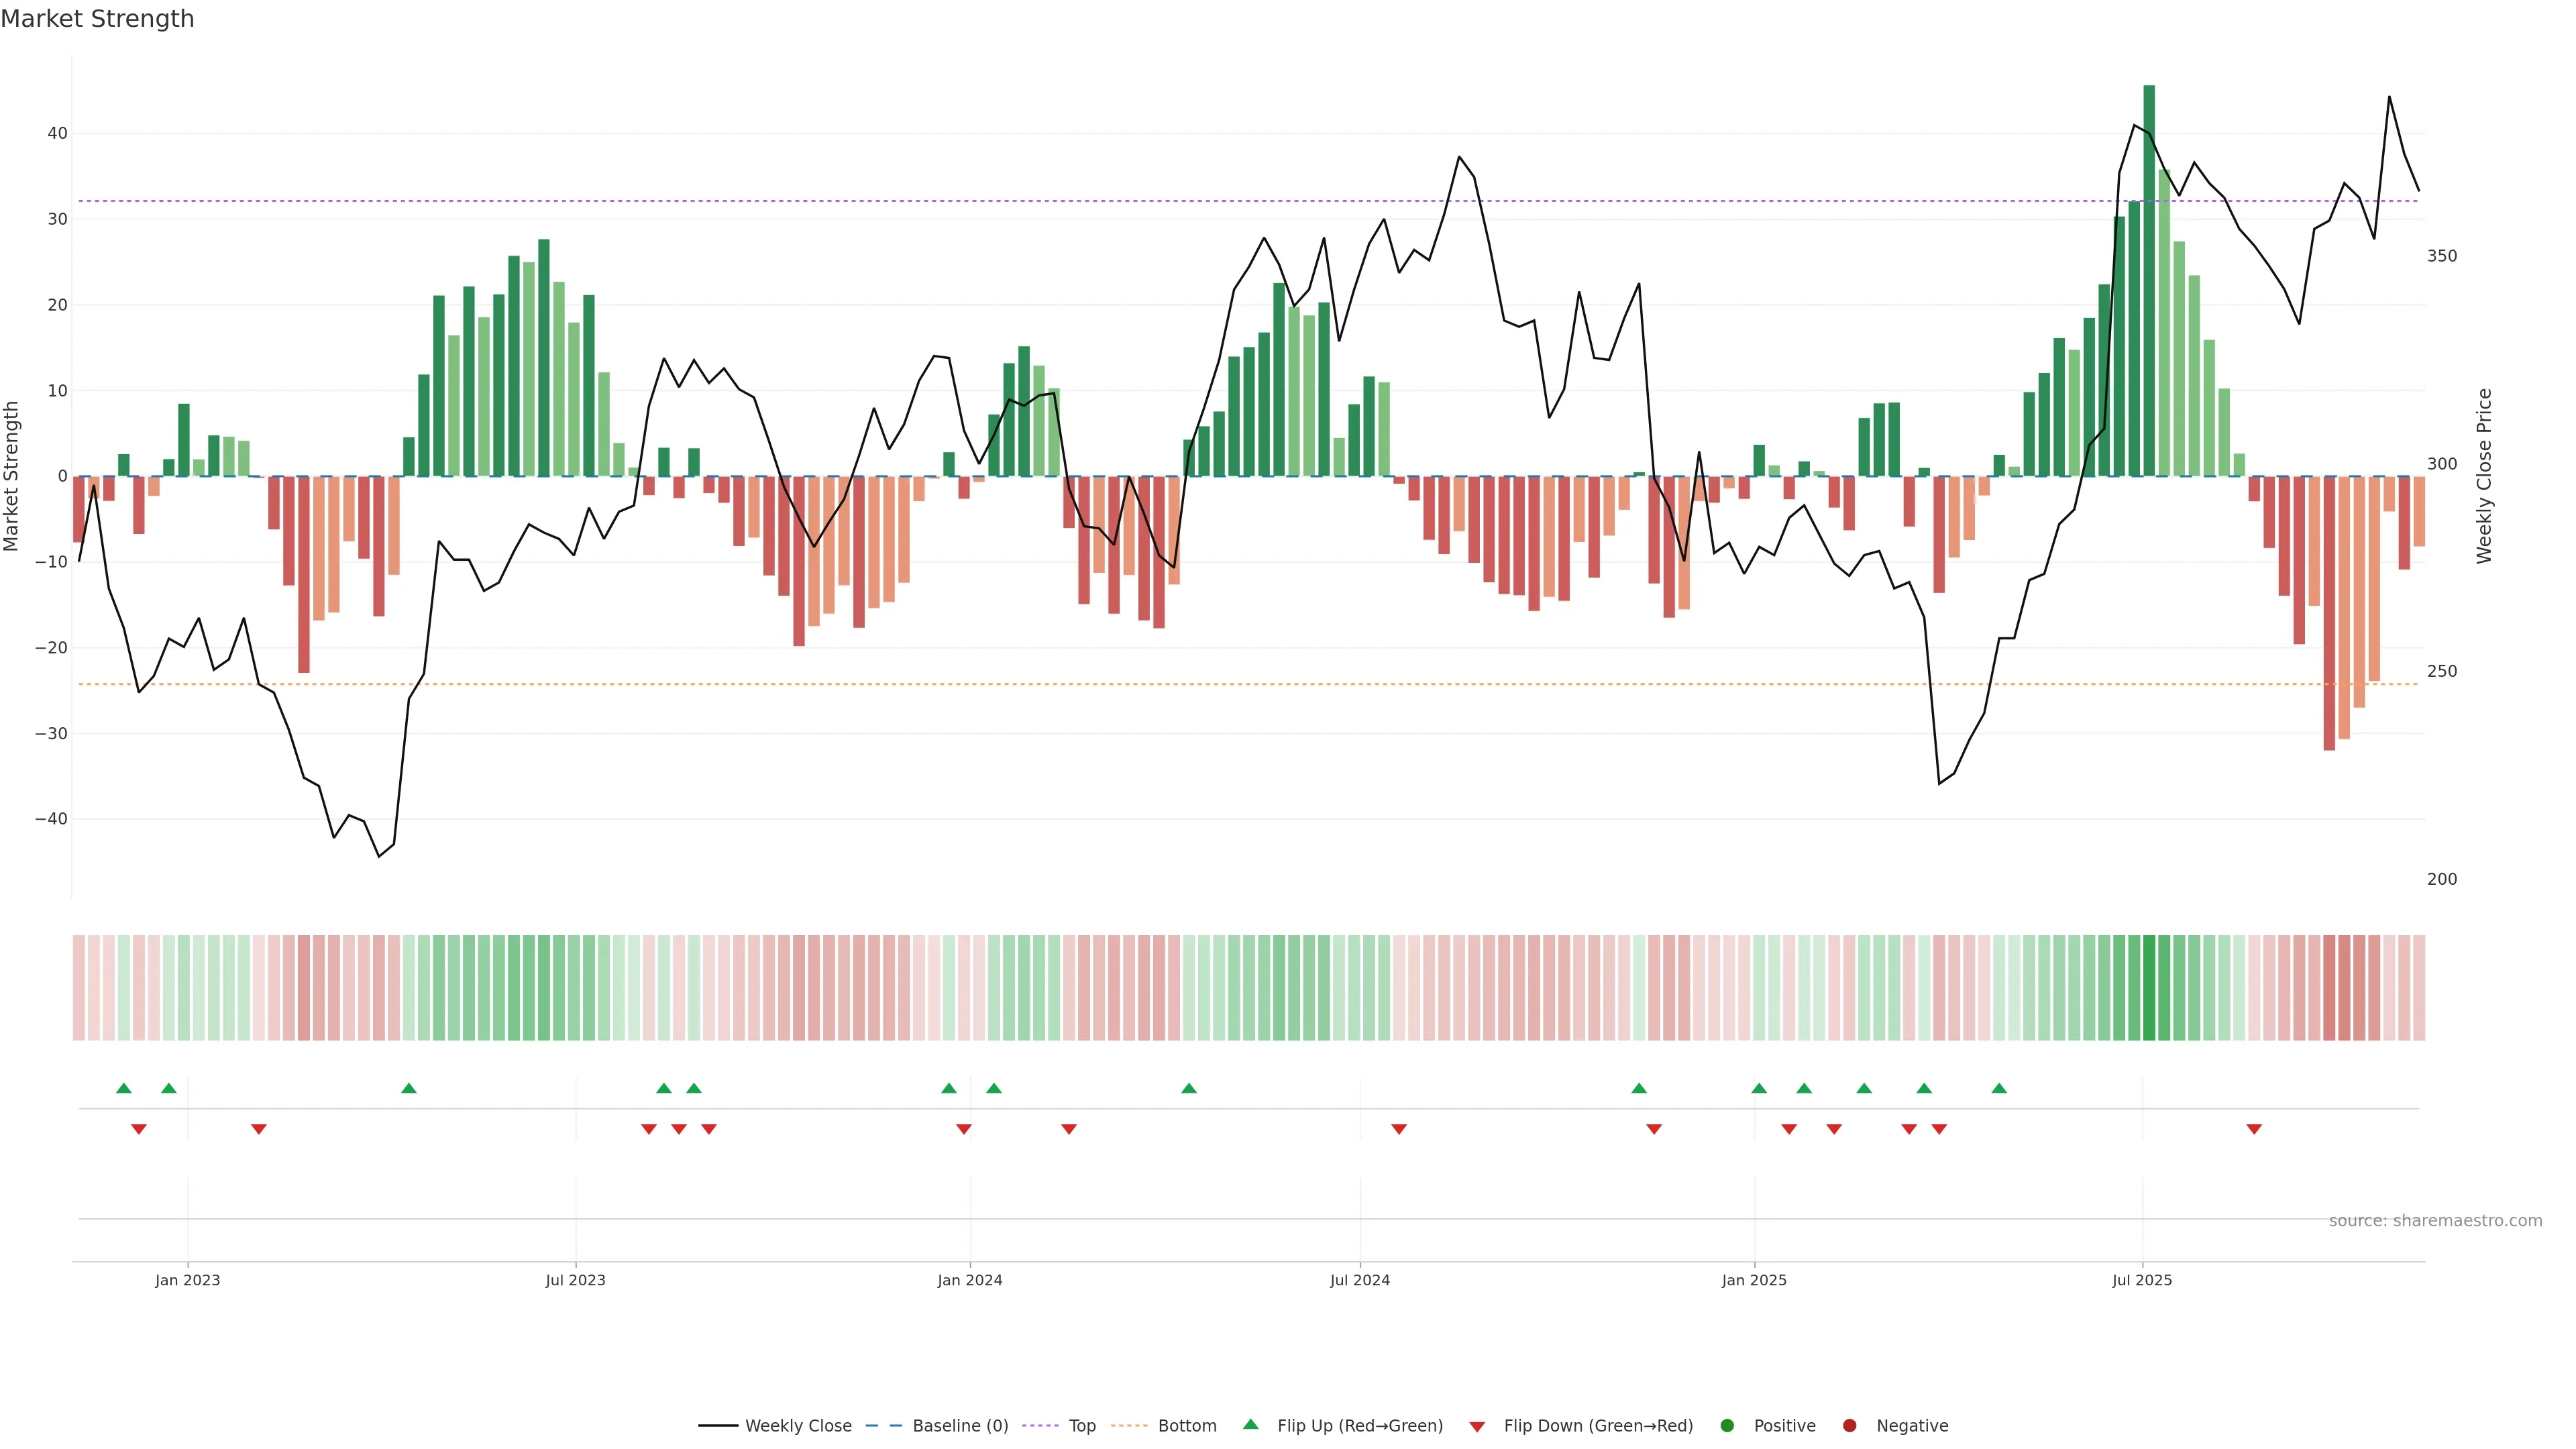Toggle the Baseline (0) legend label
Viewport: 2576px width, 1449px height.
(960, 1426)
